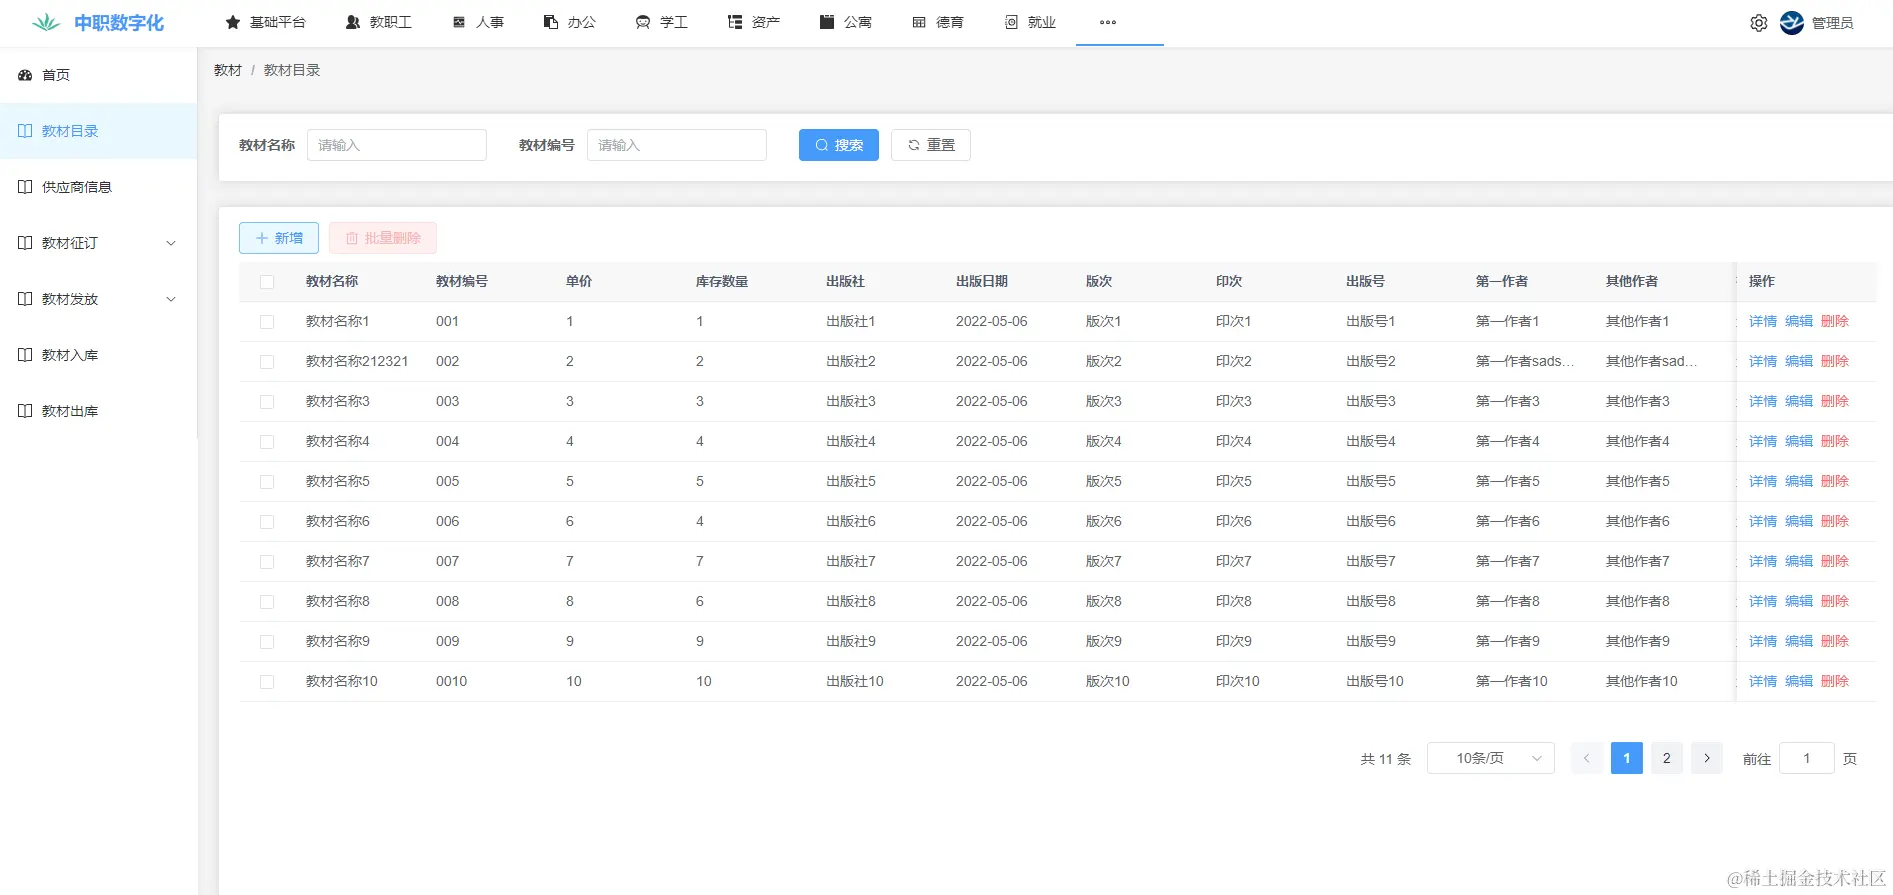1893x895 pixels.
Task: Select the 首页 sidebar item
Action: click(98, 75)
